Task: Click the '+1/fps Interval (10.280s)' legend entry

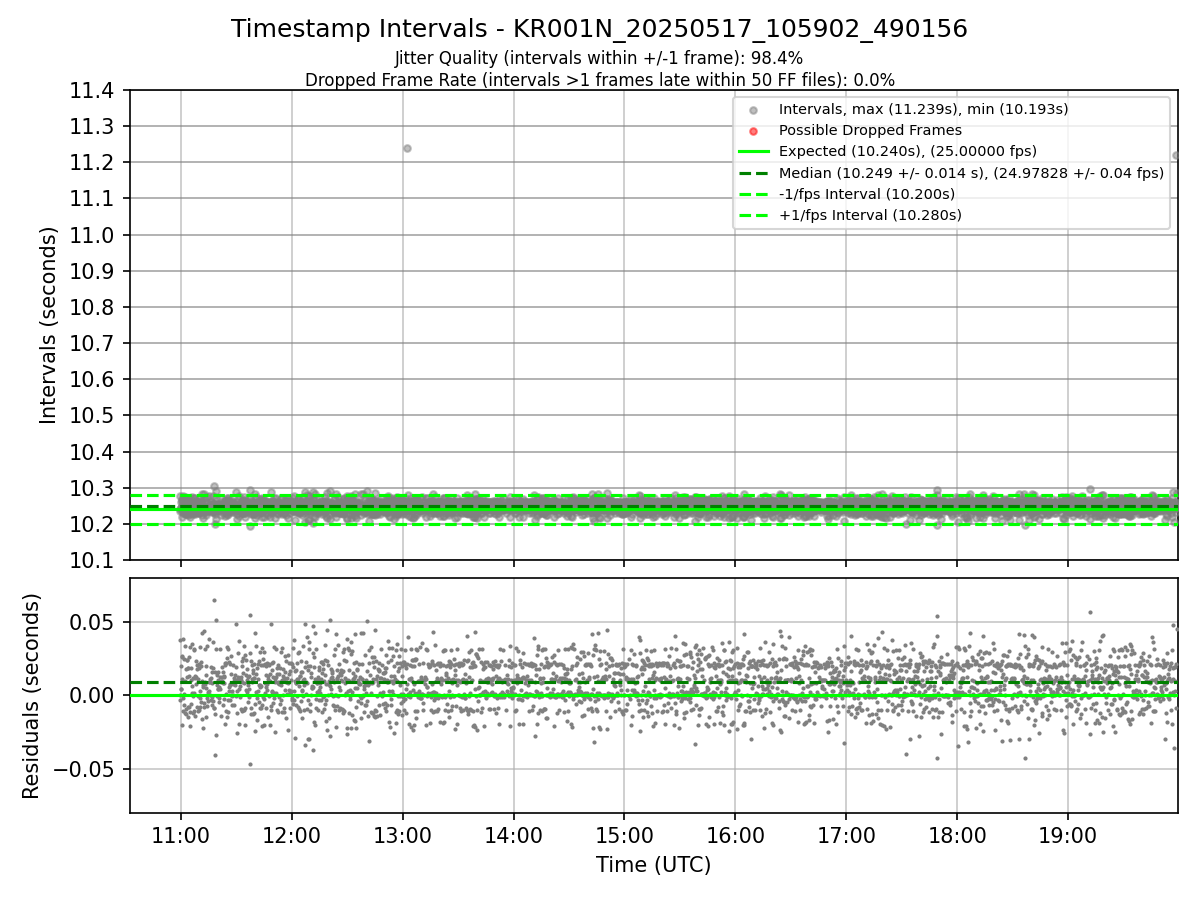Action: tap(870, 214)
